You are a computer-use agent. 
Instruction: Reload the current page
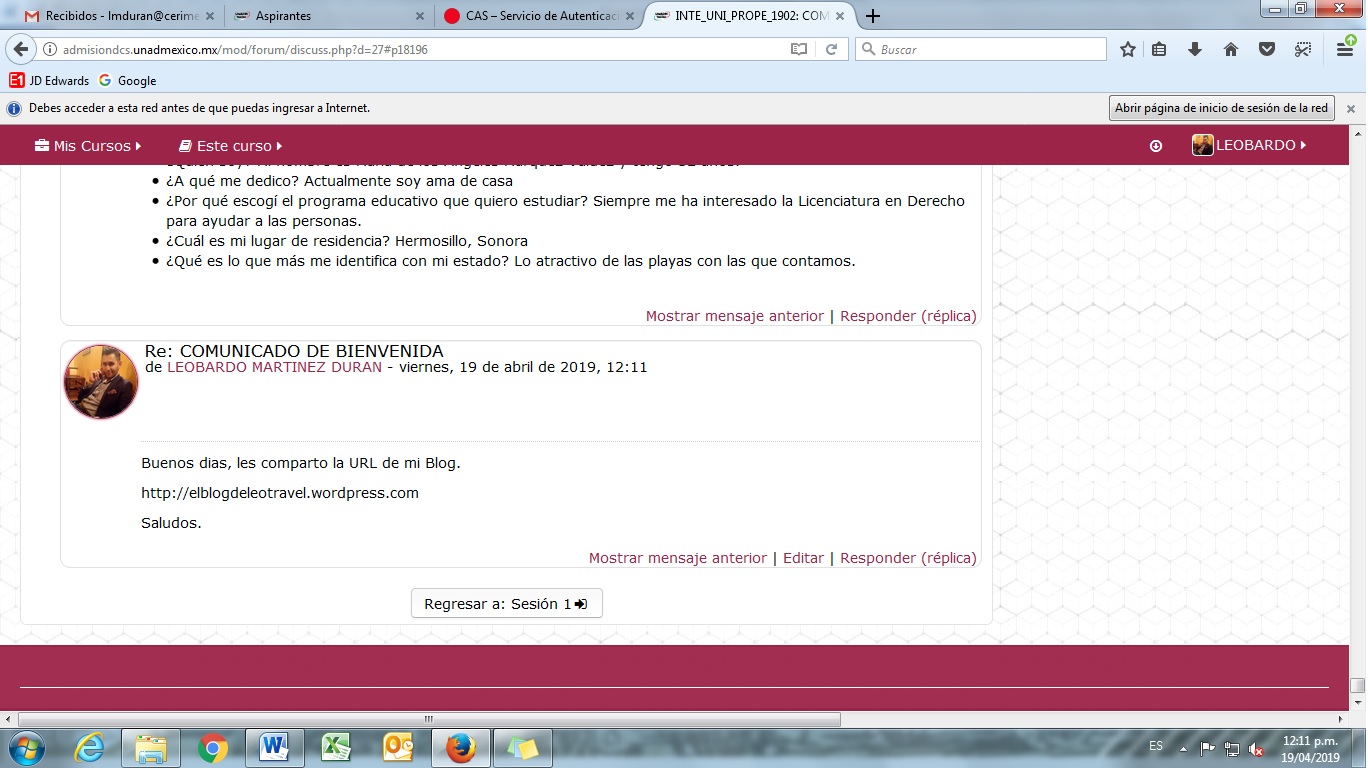[831, 49]
